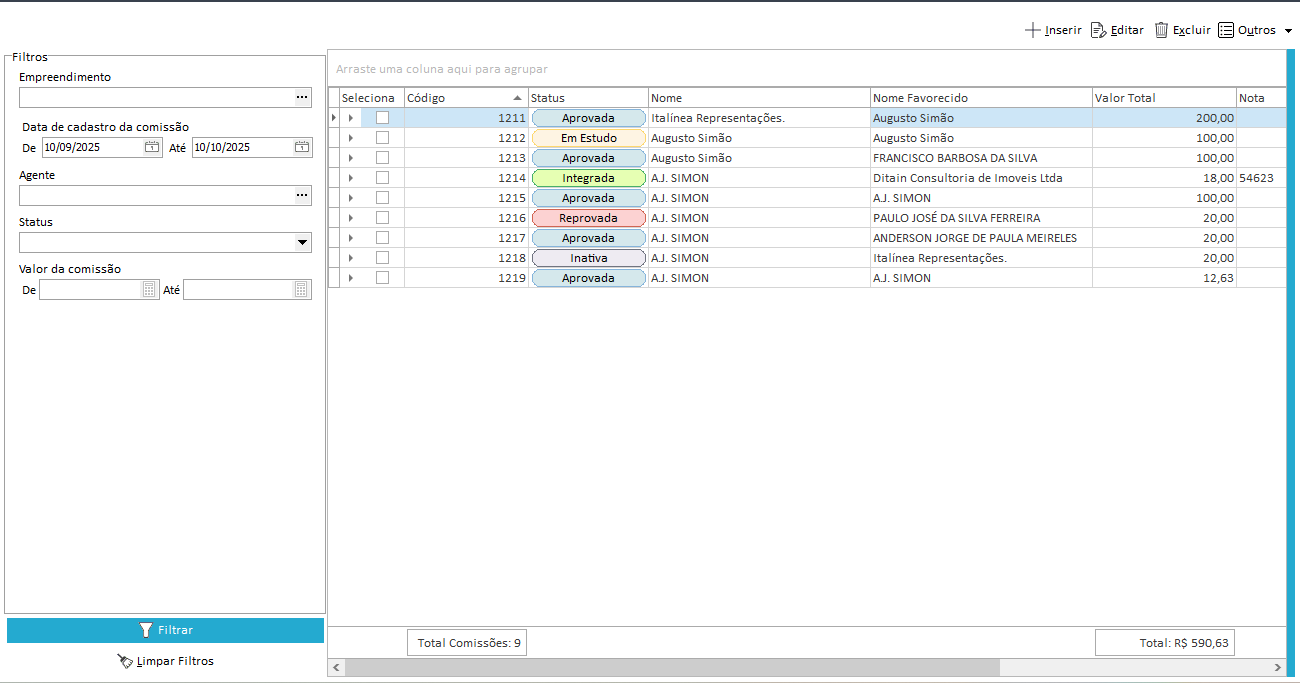Open the Empreendimento lookup ellipsis button
The image size is (1300, 683).
302,97
